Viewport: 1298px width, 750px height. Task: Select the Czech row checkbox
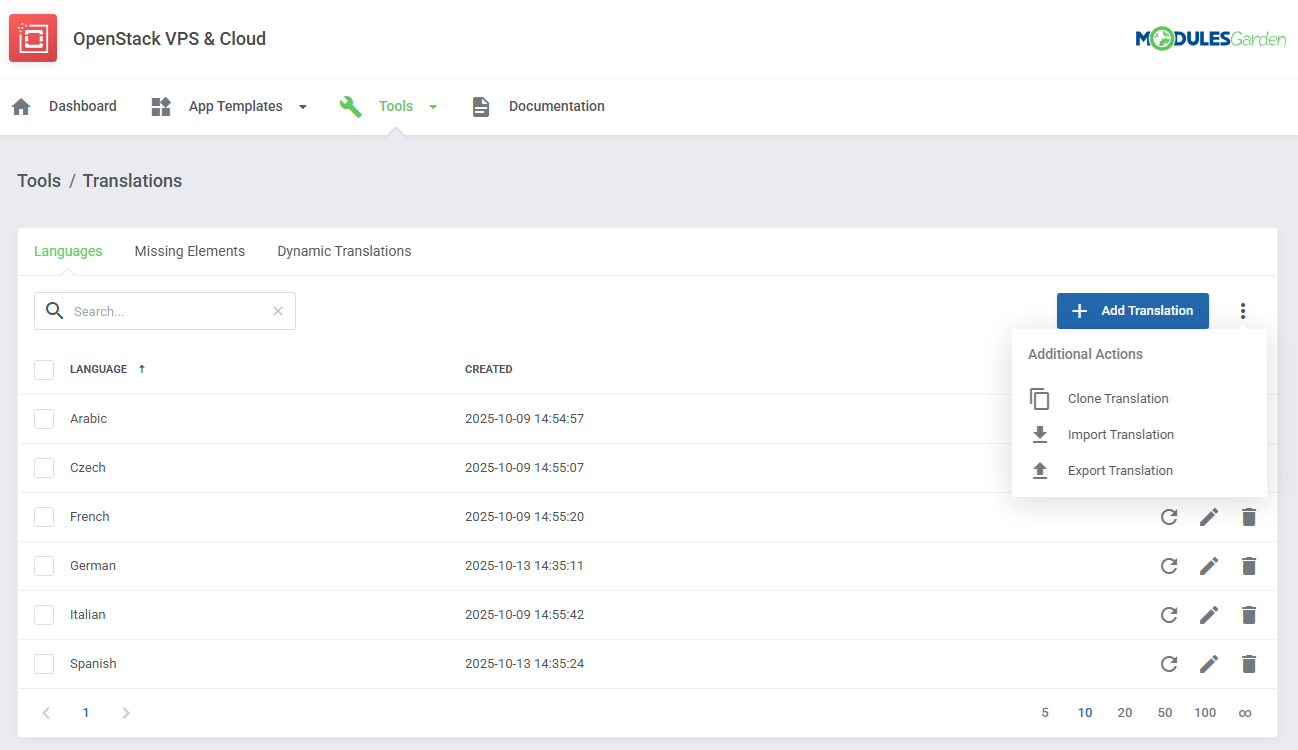click(44, 467)
